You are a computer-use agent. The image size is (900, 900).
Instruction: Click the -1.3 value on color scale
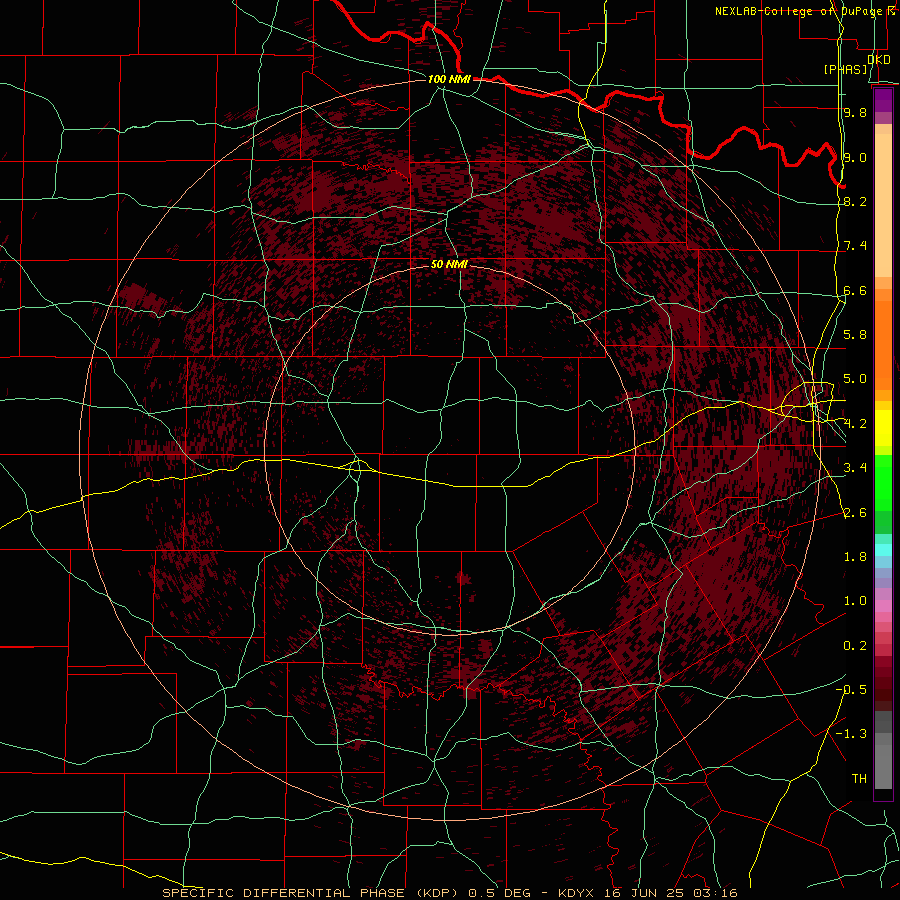(851, 734)
